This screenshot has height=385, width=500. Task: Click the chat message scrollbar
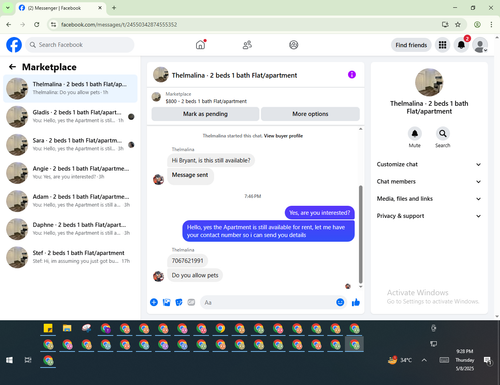(360, 234)
